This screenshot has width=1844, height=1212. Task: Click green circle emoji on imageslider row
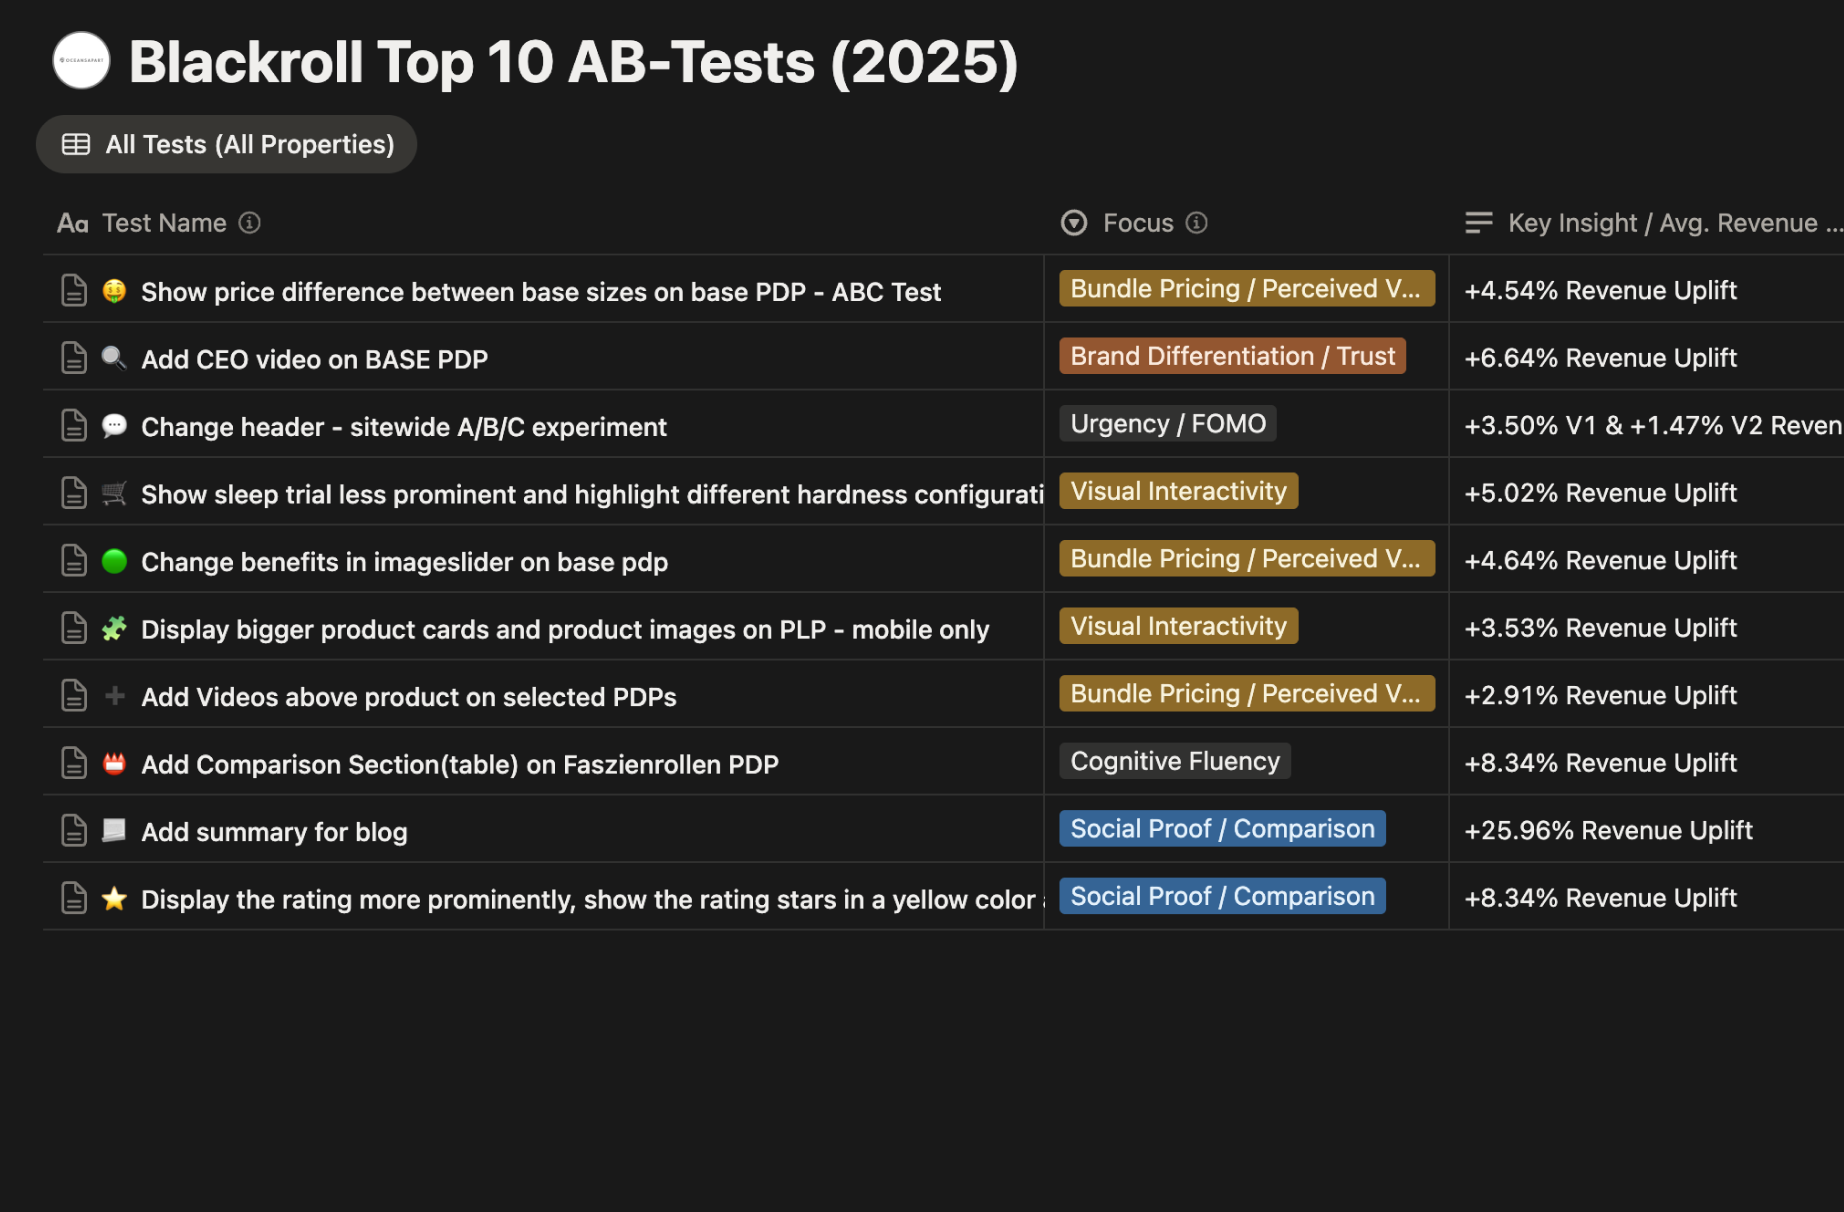click(x=115, y=562)
